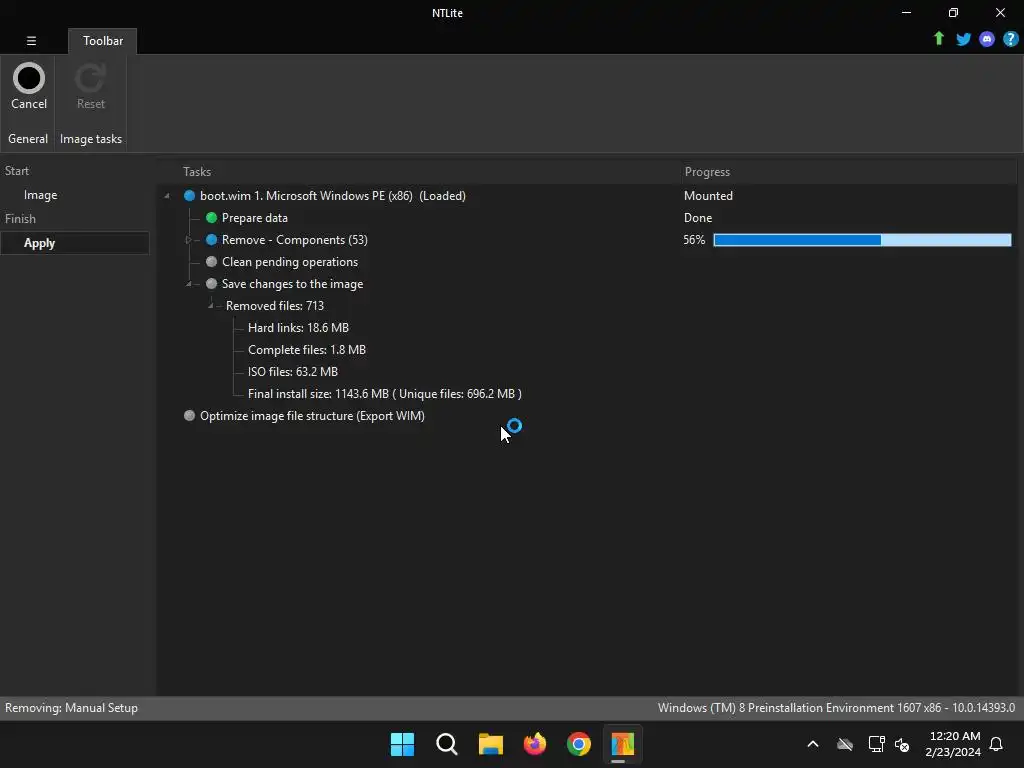
Task: Collapse Removed files: 713 node
Action: point(210,306)
